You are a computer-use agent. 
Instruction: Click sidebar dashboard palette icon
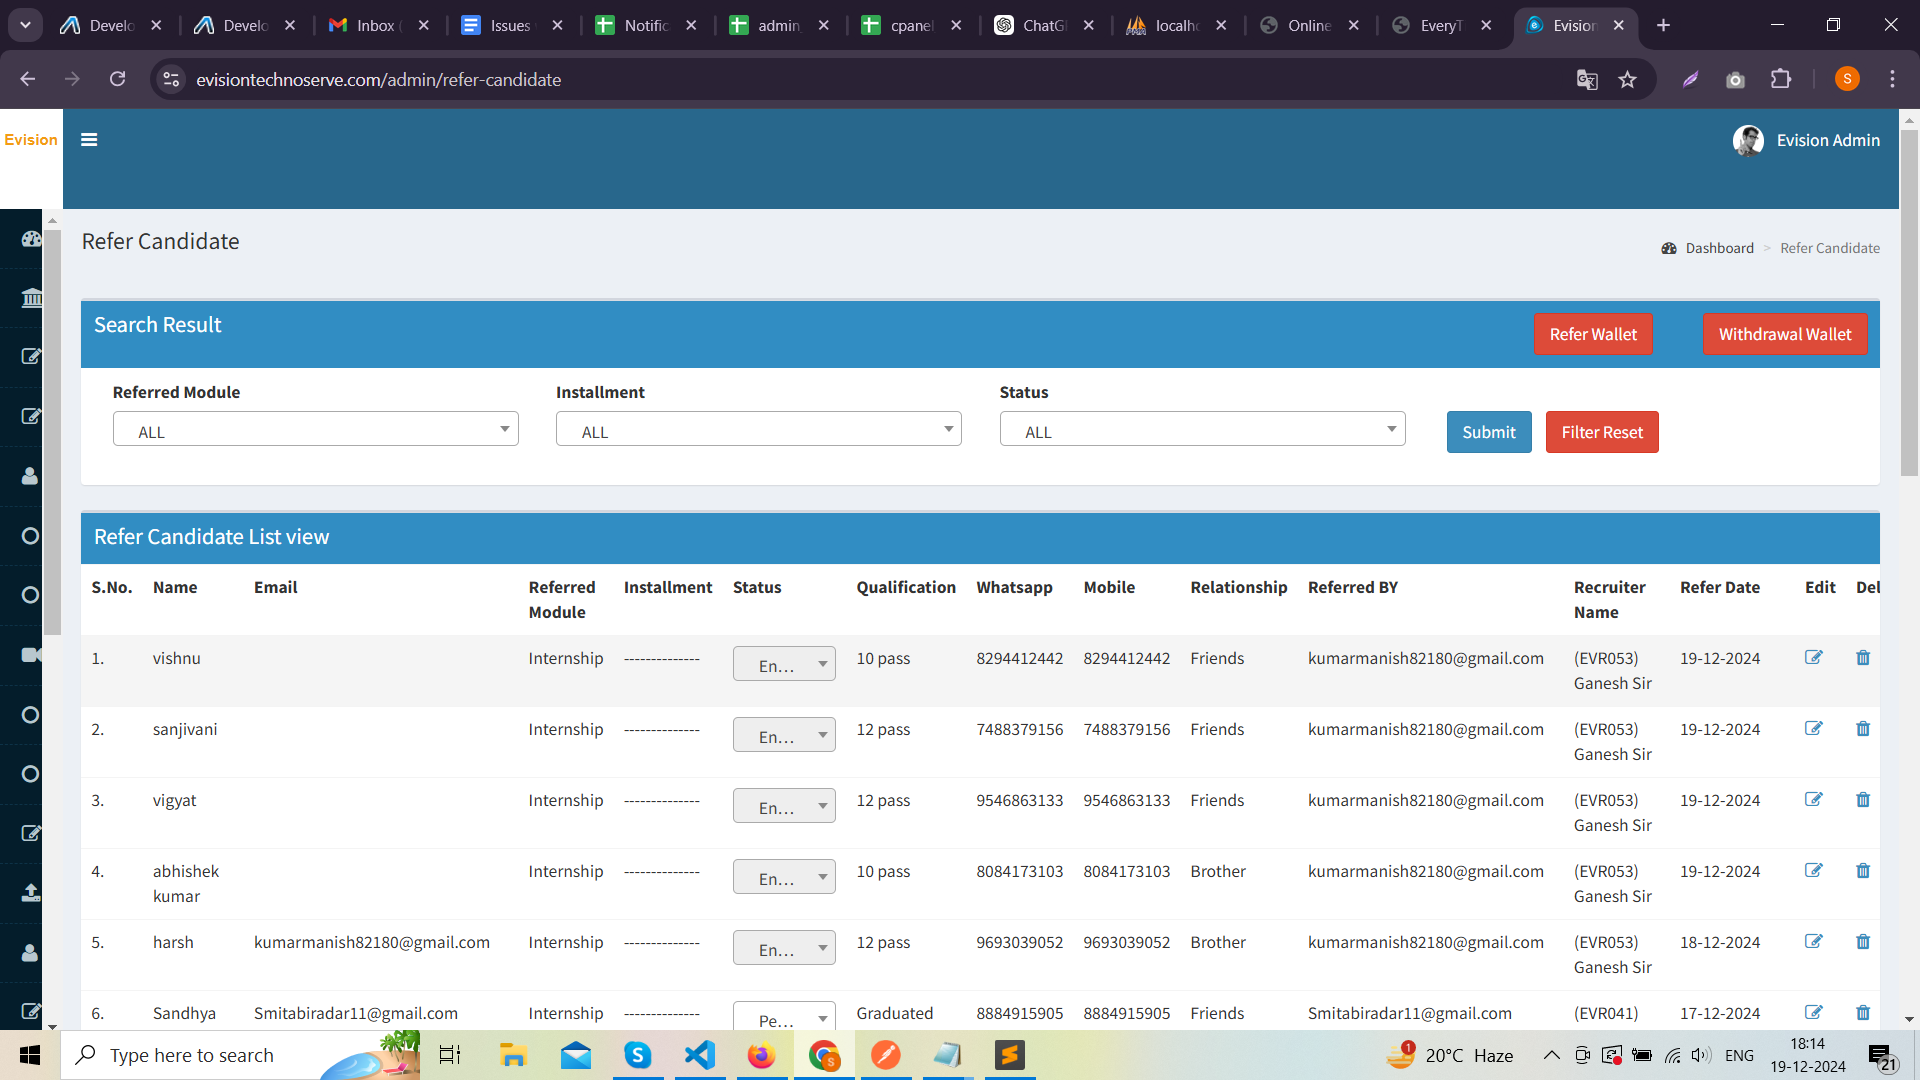tap(31, 239)
